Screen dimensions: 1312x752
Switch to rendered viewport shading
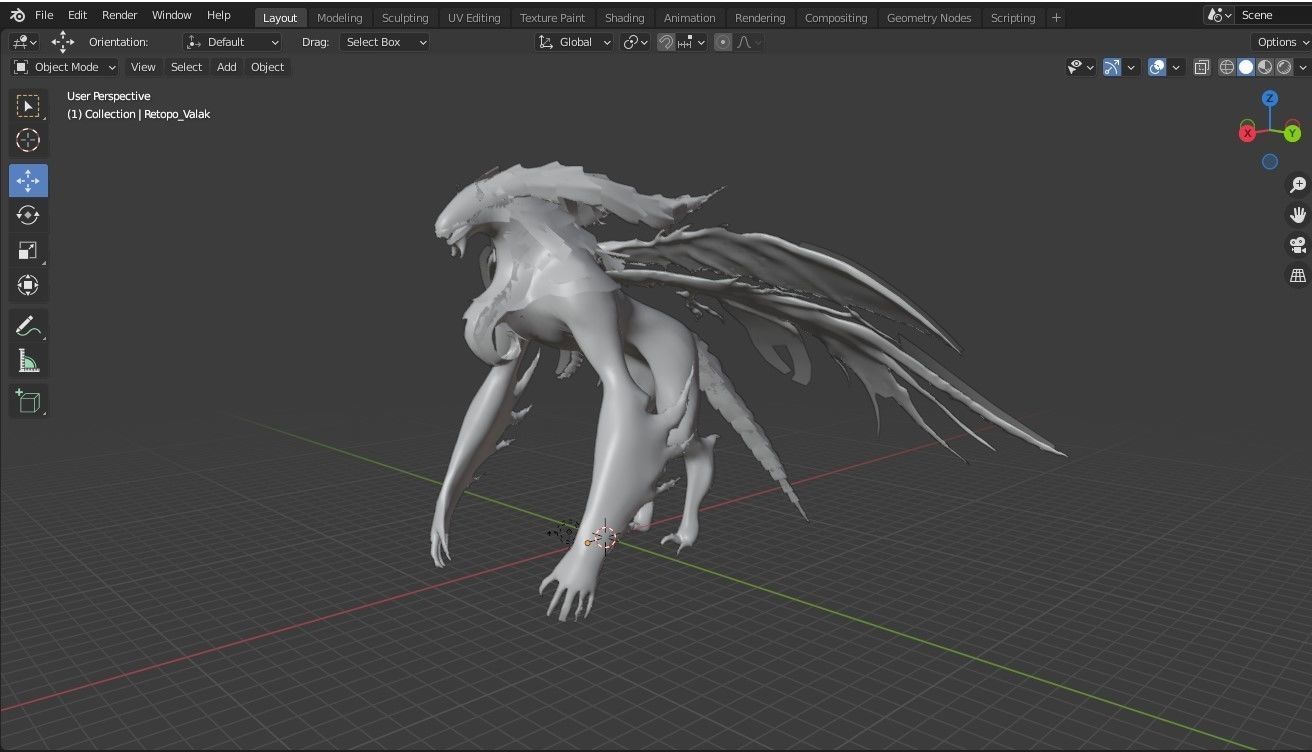[x=1284, y=67]
